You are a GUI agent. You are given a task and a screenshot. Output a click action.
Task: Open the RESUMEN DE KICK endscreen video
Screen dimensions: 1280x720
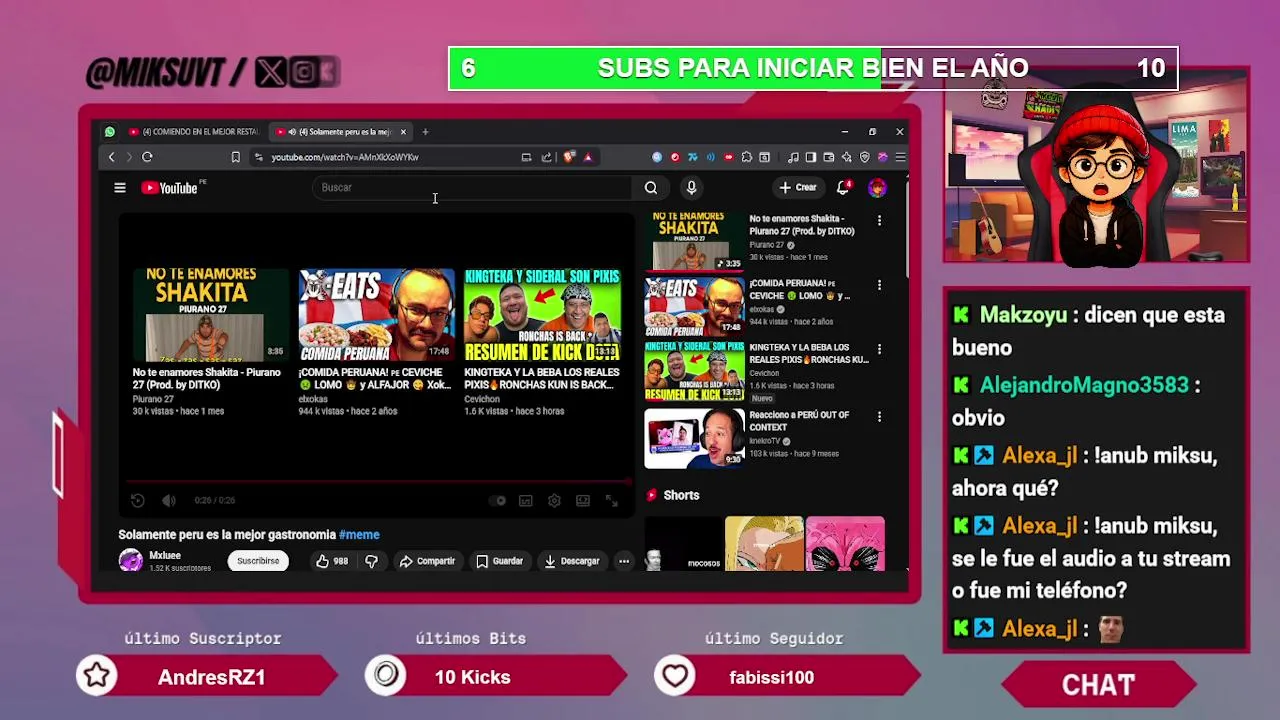542,315
